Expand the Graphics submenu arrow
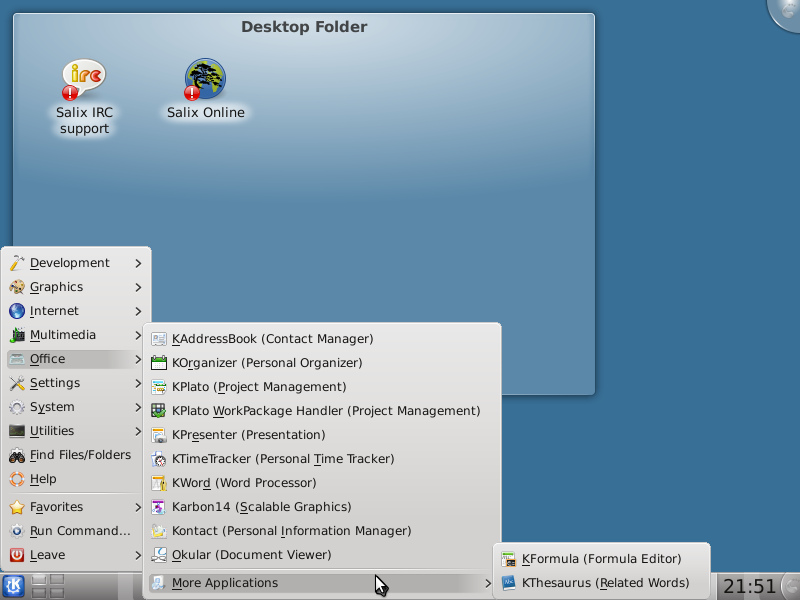 tap(138, 287)
